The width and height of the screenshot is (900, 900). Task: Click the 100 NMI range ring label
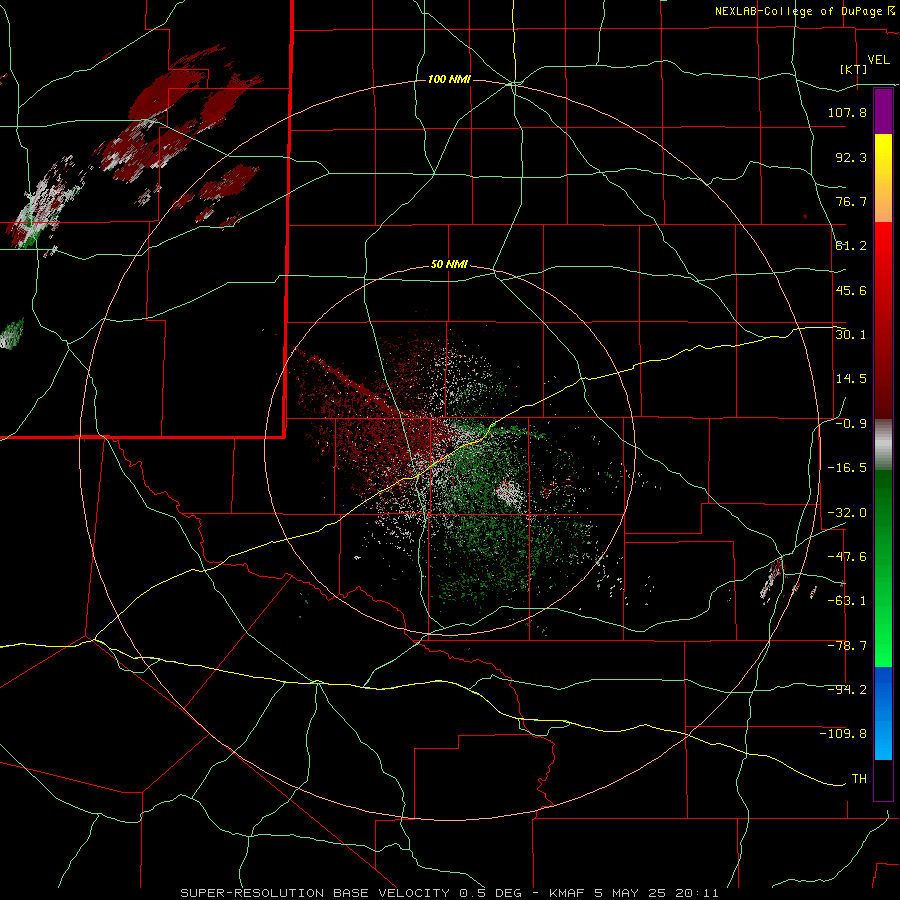click(449, 79)
